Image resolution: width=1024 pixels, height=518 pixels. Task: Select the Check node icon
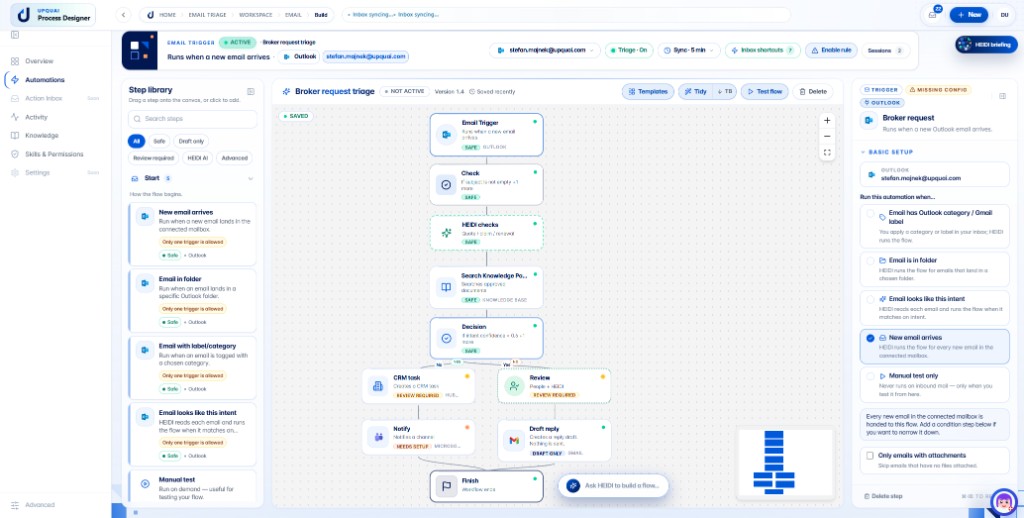click(446, 185)
